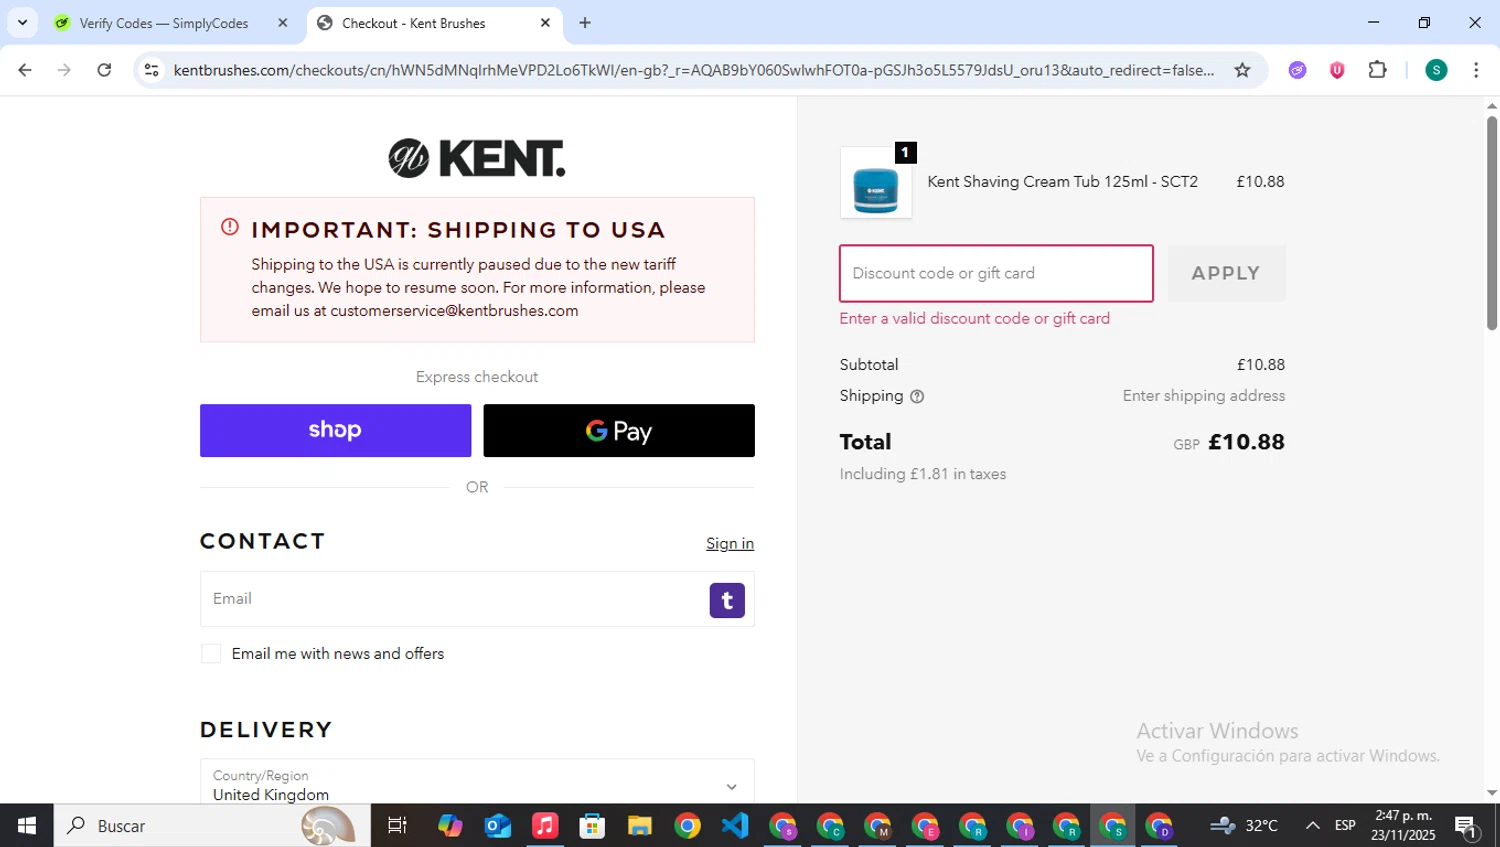Open the red shield extension icon

[x=1337, y=70]
